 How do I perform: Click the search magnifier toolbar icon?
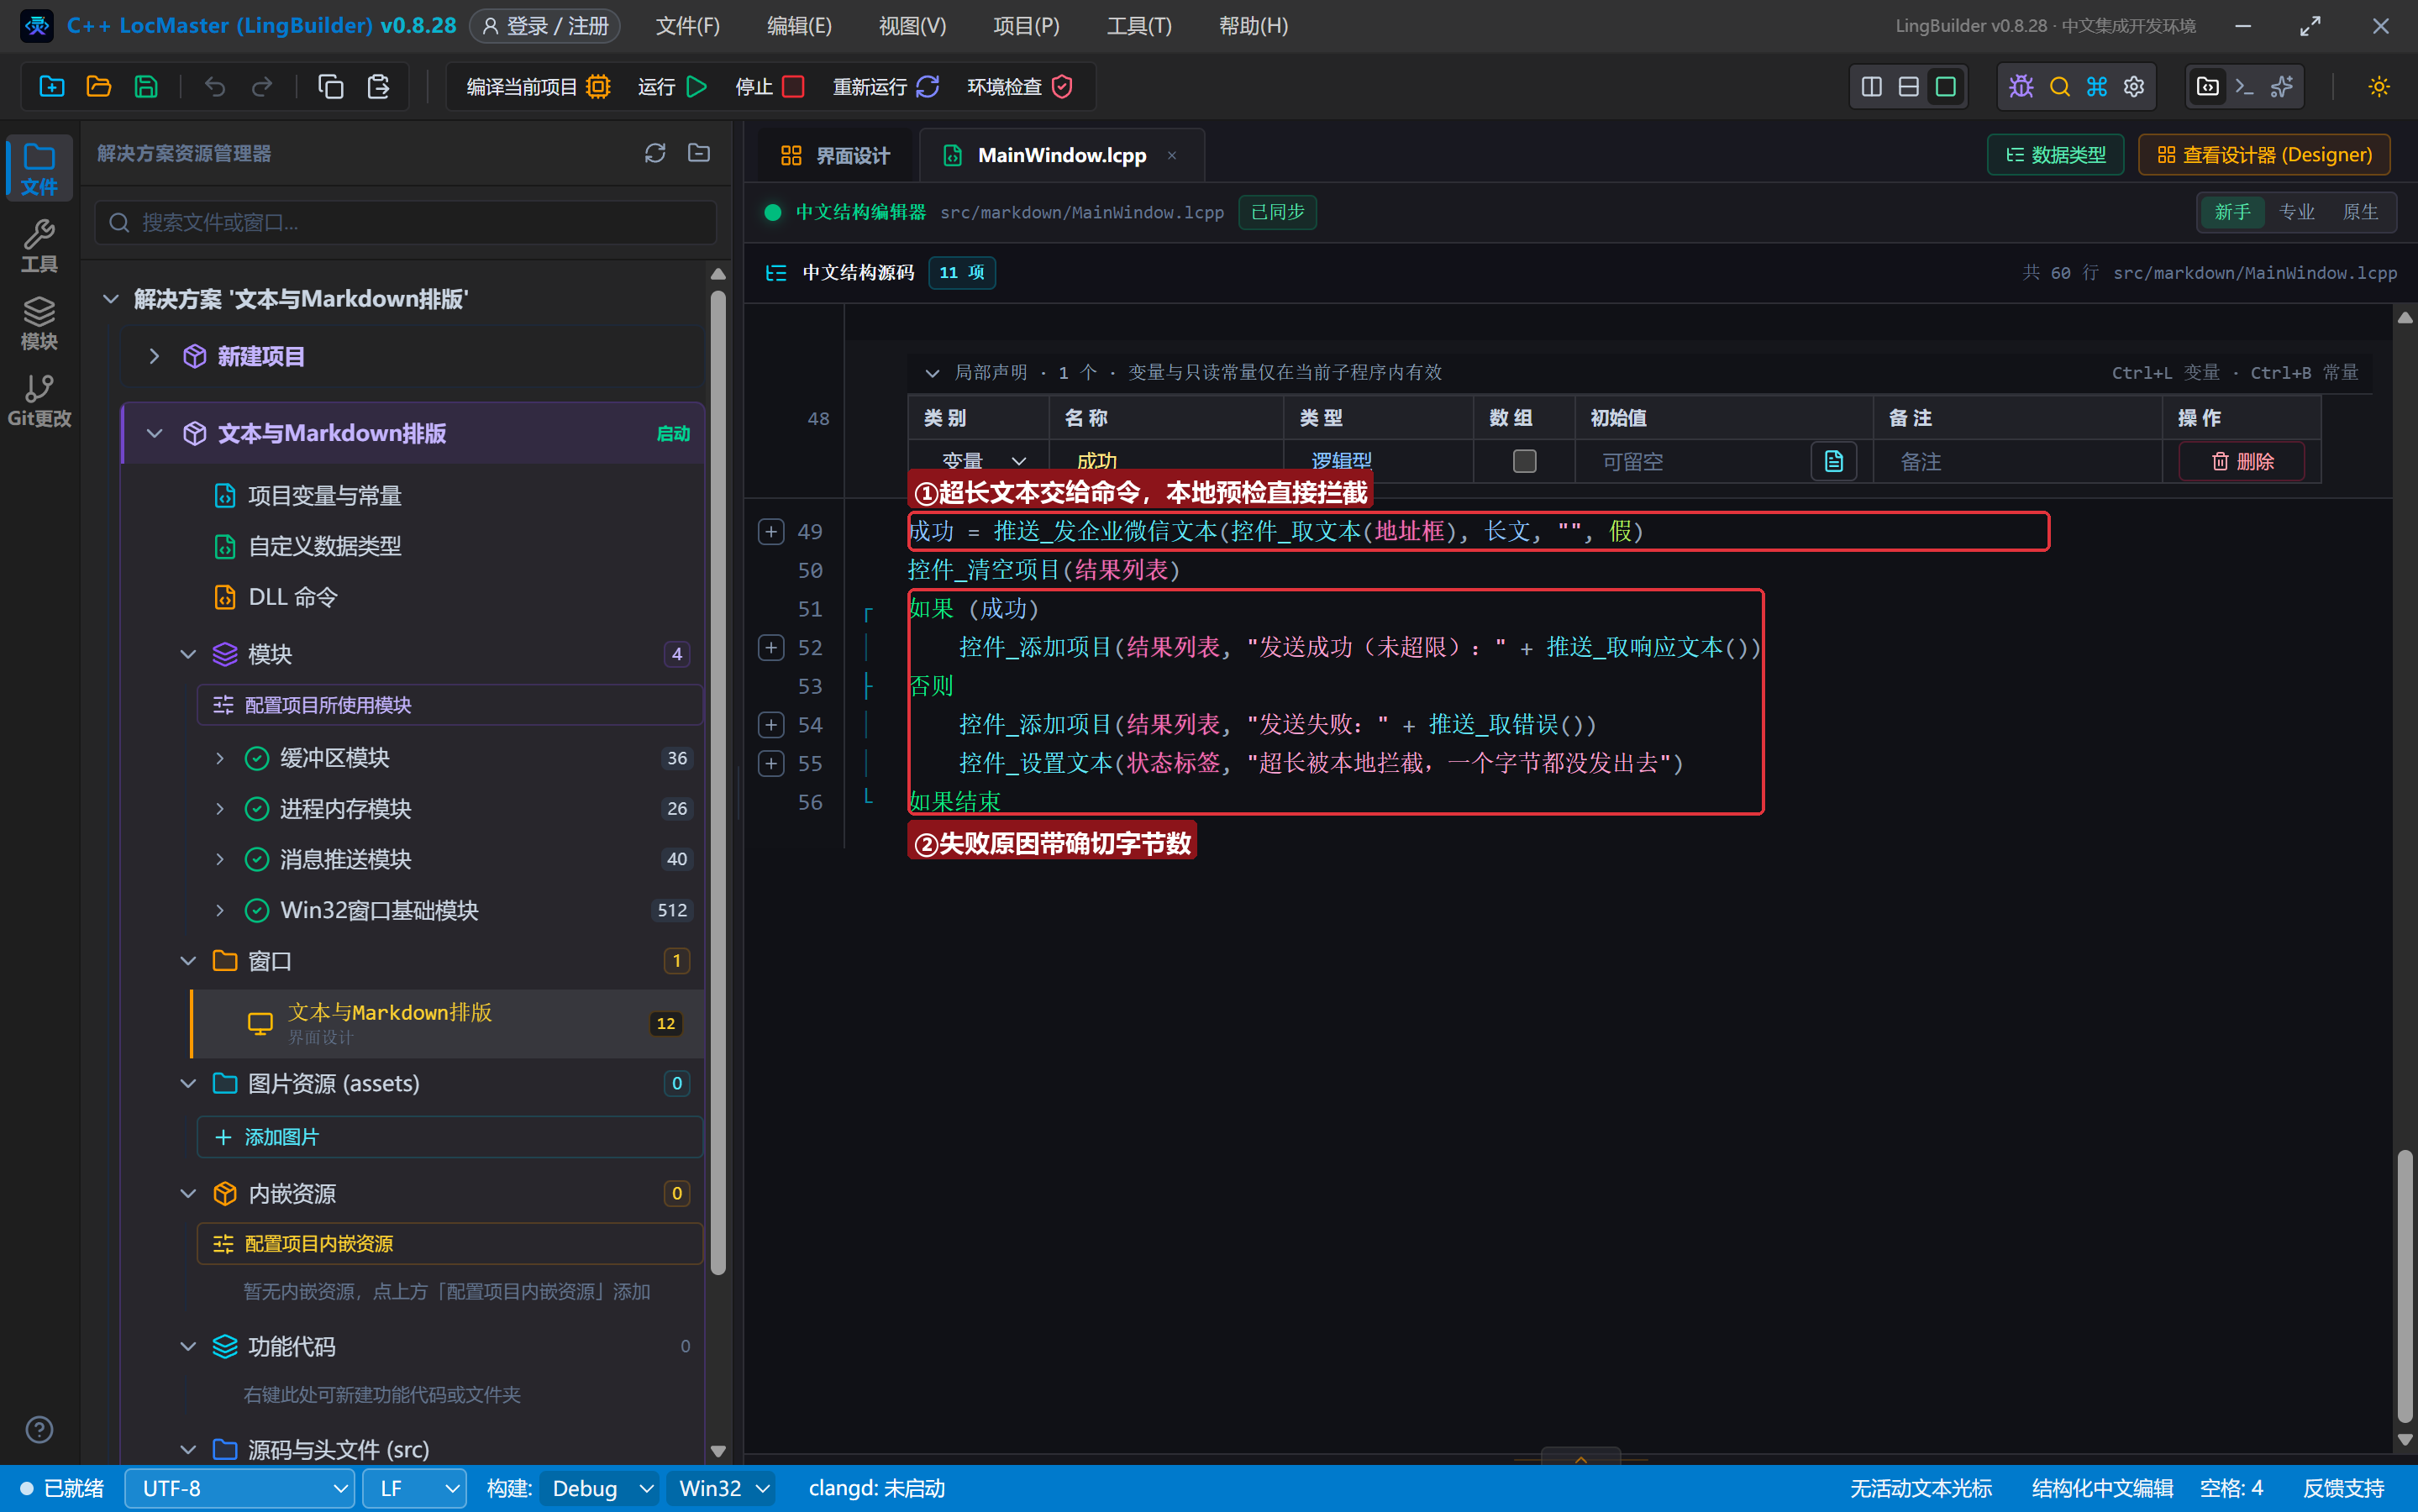(x=2059, y=87)
